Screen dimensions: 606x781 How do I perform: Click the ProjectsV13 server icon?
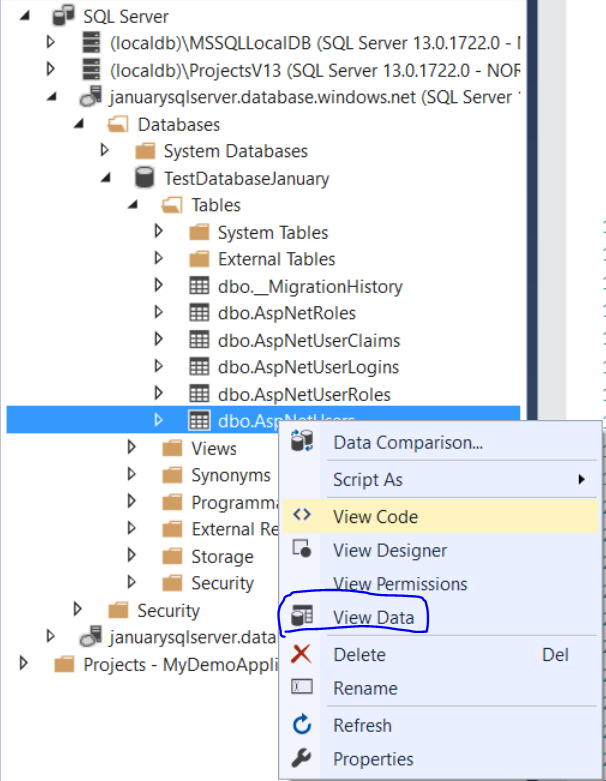click(91, 70)
